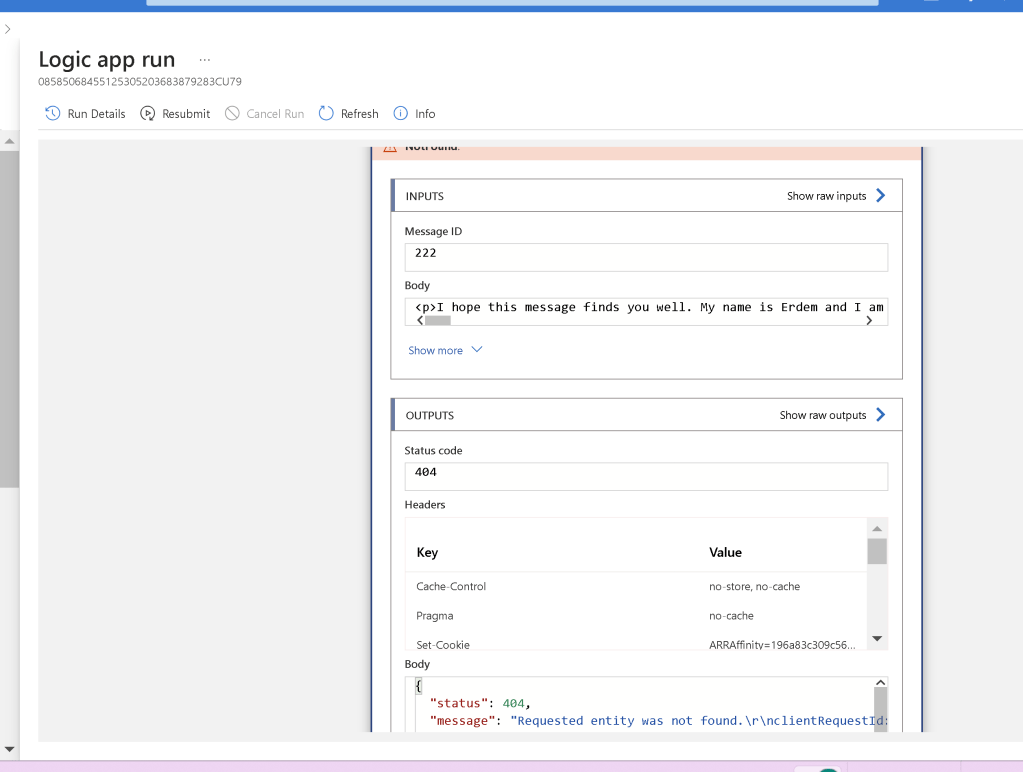Click the "status": 404 line in Body

[x=480, y=703]
